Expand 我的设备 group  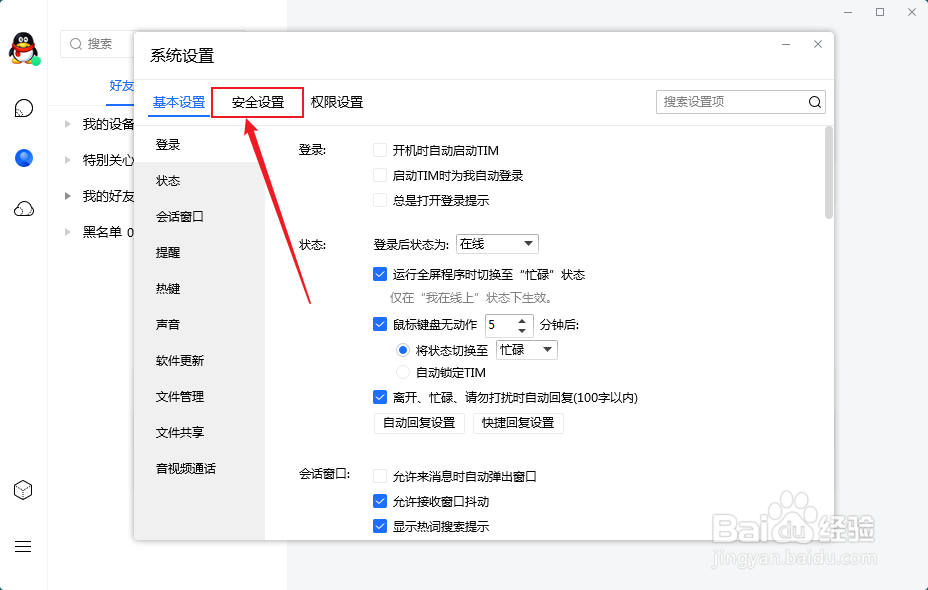click(x=67, y=124)
